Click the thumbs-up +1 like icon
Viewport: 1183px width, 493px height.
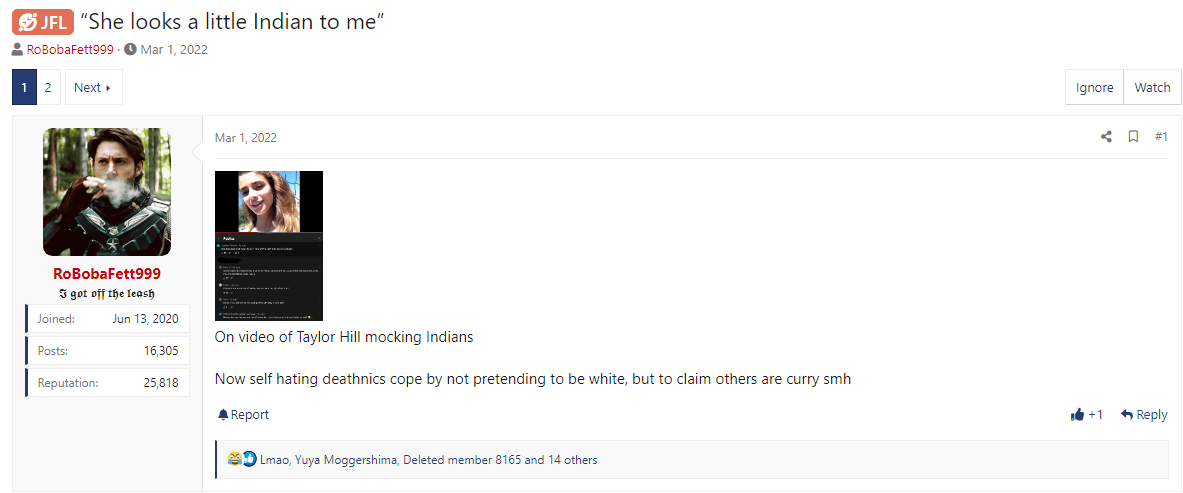click(x=1077, y=414)
